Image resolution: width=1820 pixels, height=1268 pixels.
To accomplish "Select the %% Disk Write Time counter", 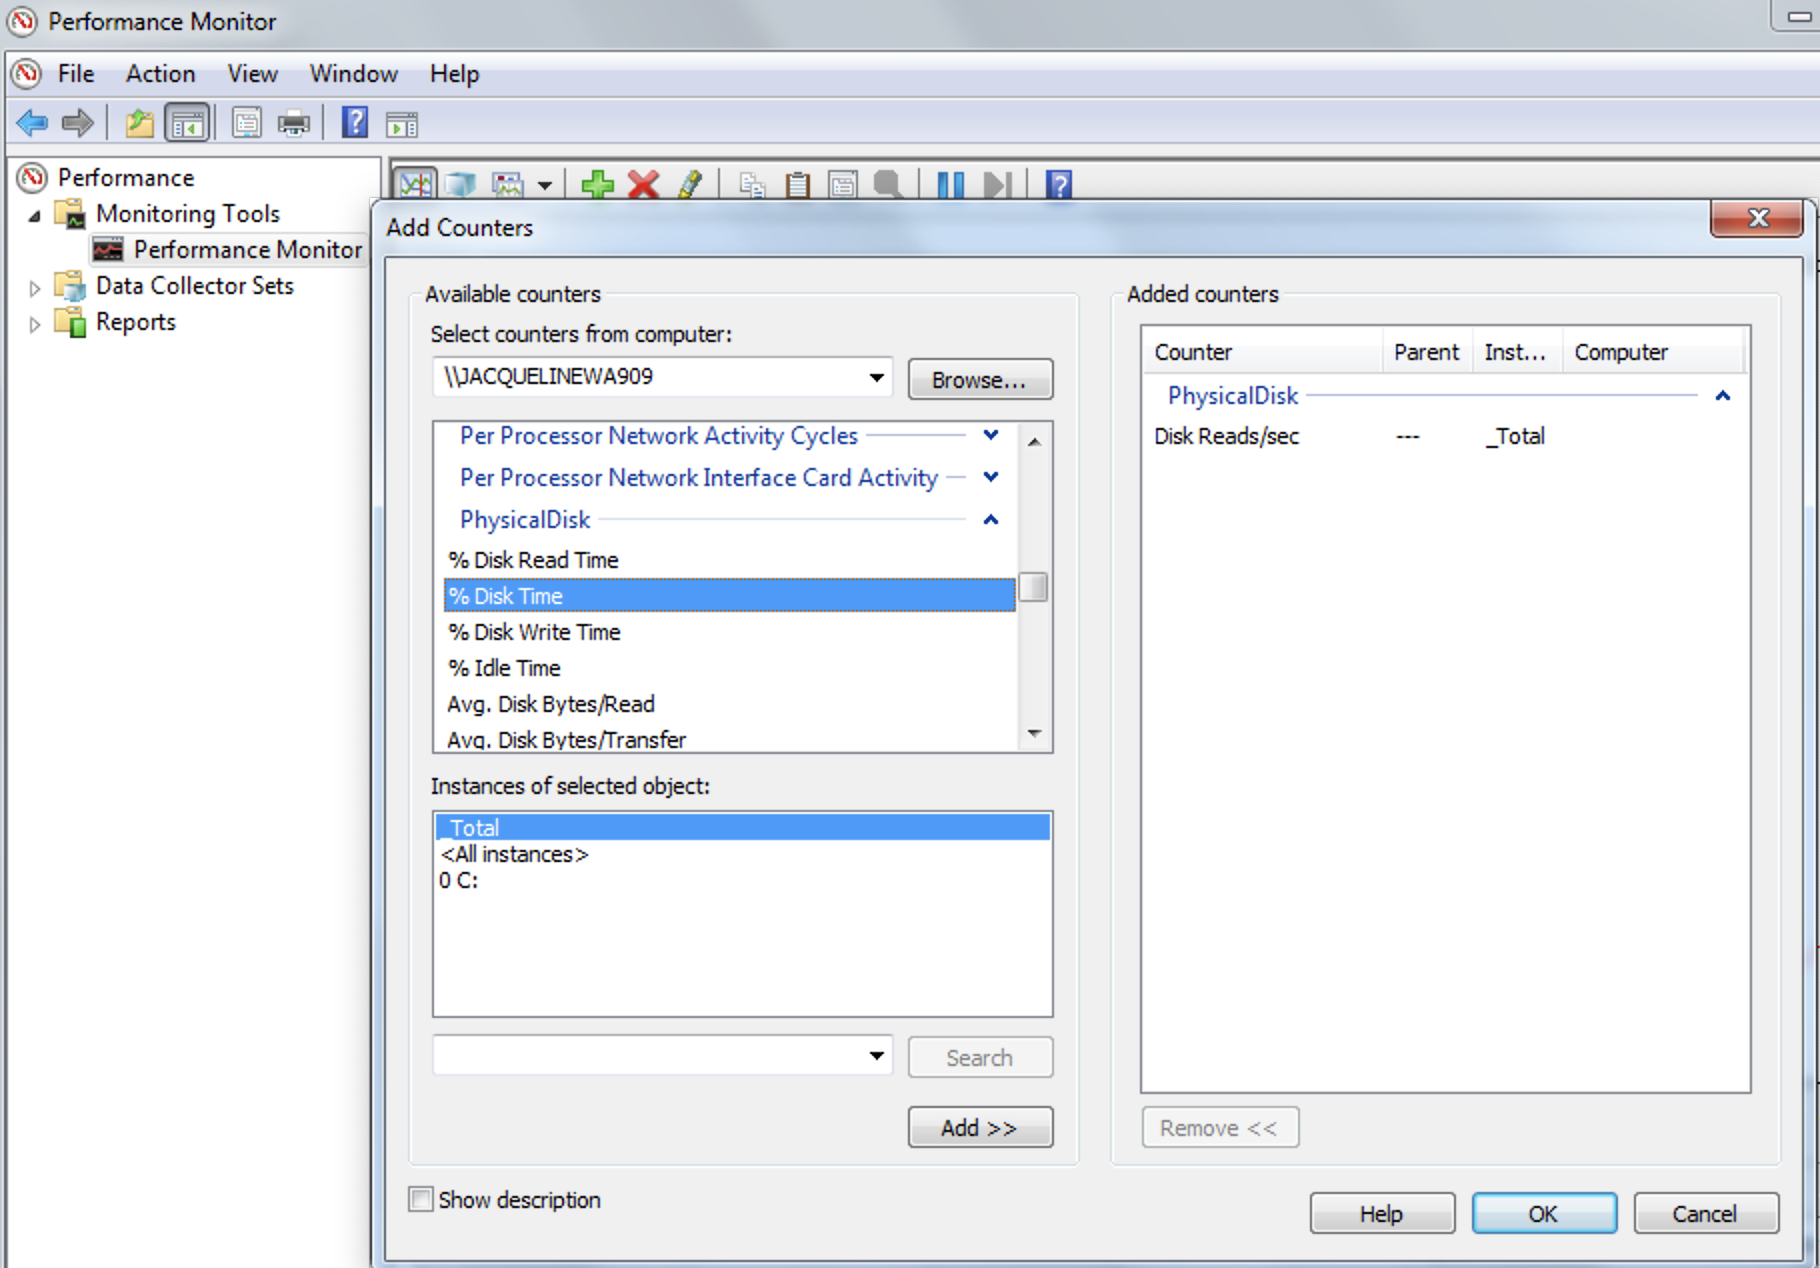I will point(534,632).
